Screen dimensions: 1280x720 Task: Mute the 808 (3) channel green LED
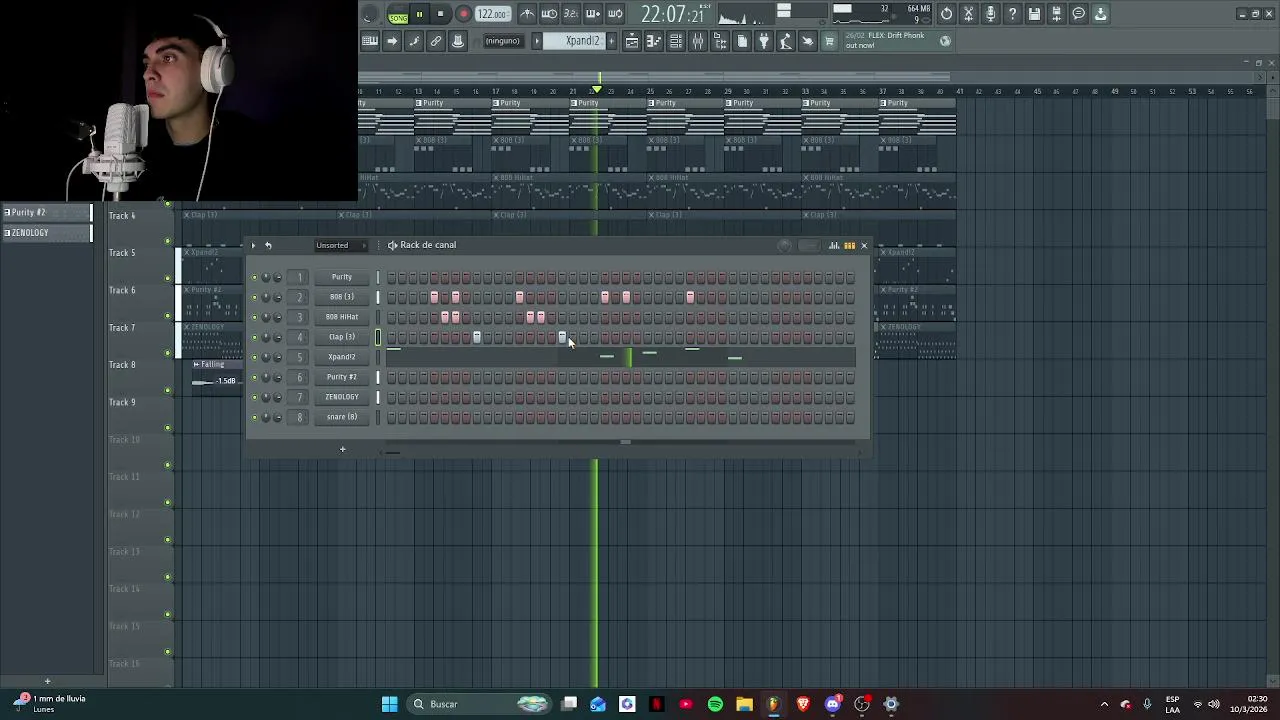pos(254,297)
